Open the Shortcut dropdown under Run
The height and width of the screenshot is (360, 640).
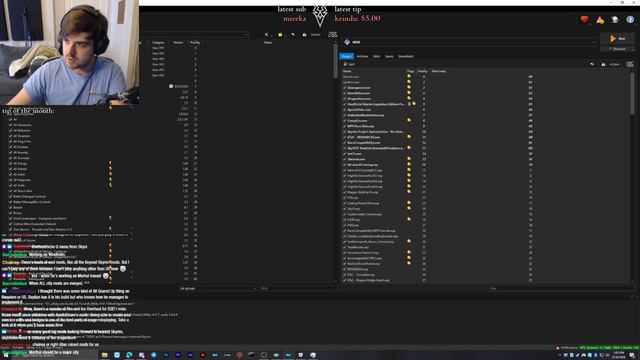tap(617, 49)
